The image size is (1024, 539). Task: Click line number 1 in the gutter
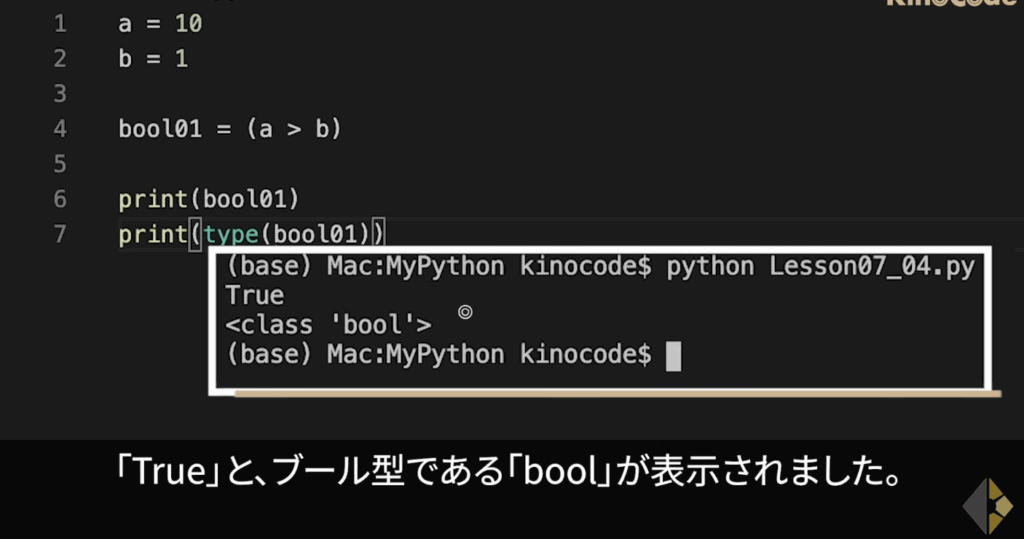click(60, 24)
